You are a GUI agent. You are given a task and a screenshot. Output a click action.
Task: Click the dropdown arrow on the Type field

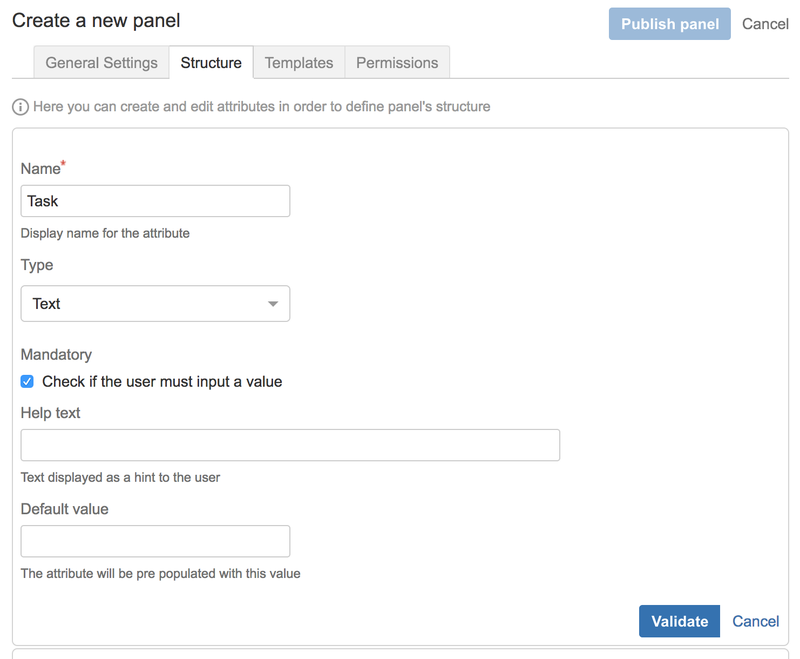(272, 303)
